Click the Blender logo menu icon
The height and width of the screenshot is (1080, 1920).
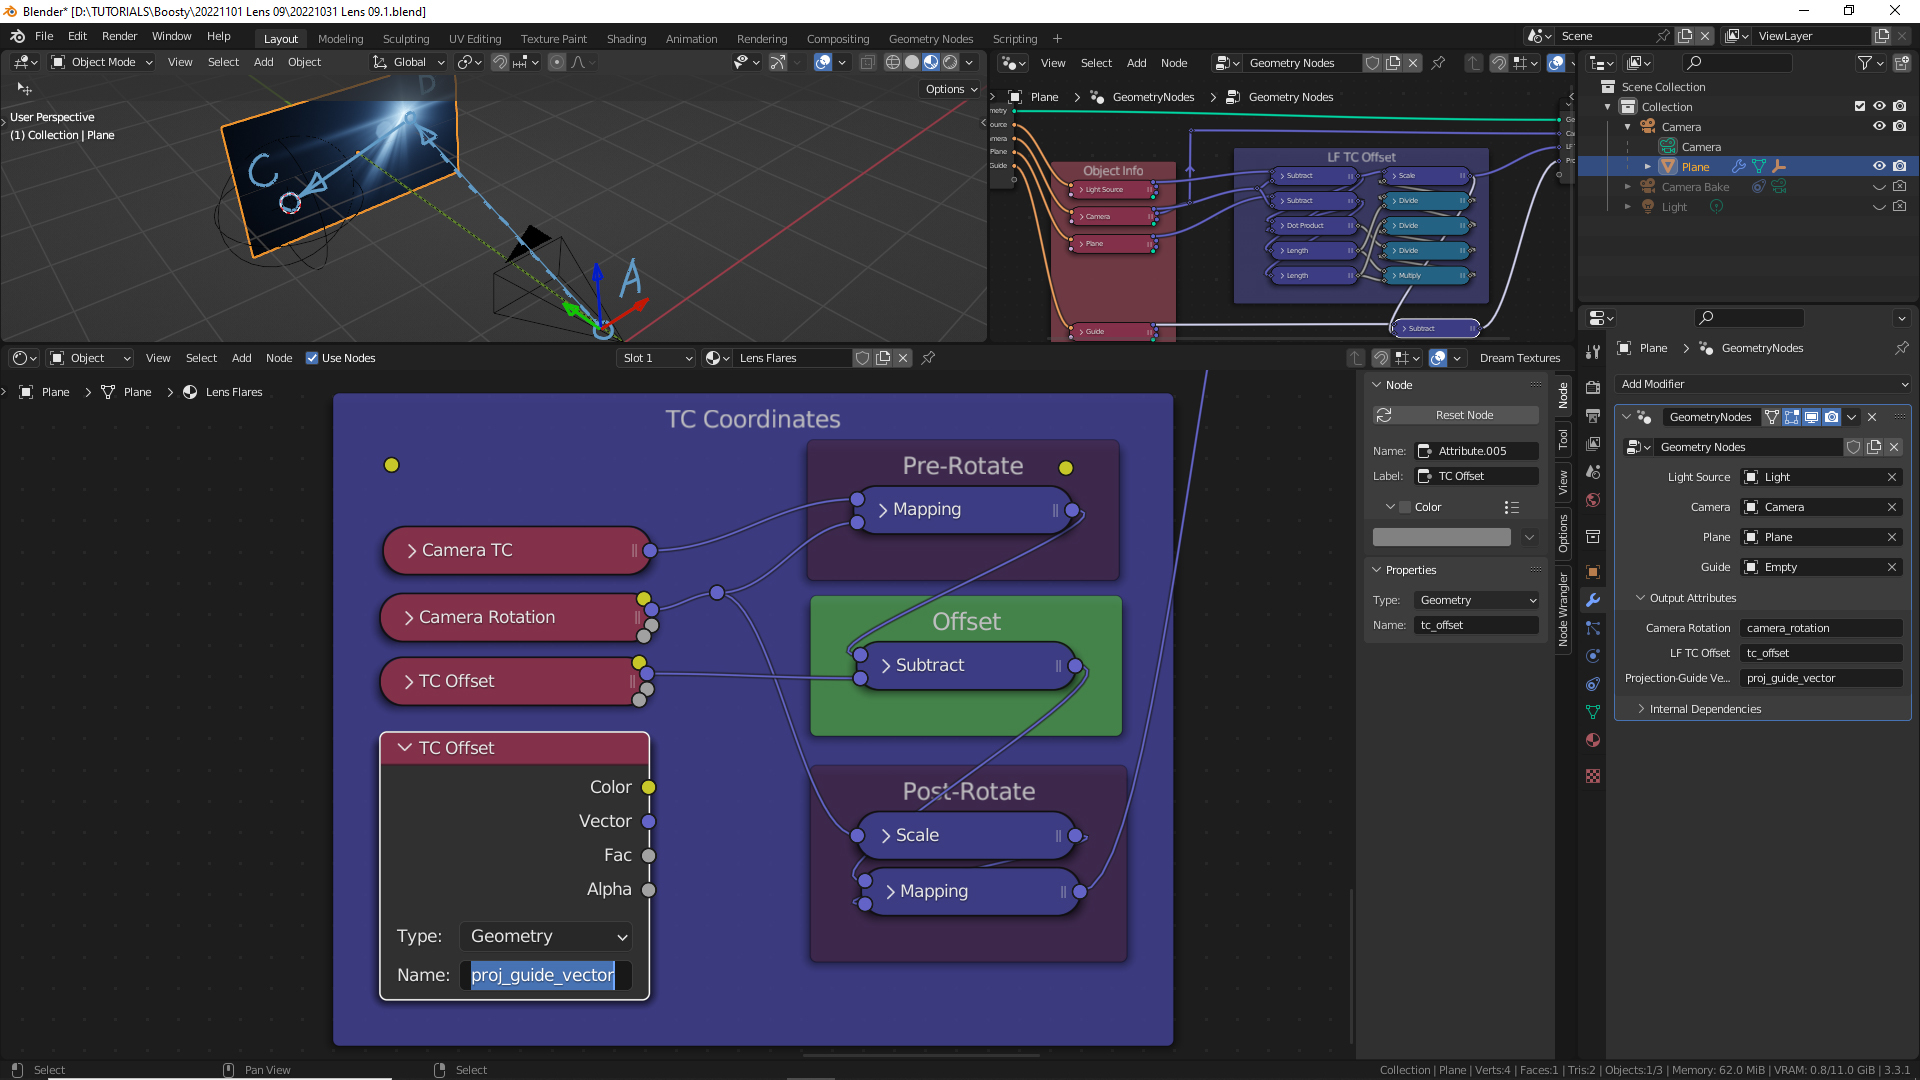(17, 36)
